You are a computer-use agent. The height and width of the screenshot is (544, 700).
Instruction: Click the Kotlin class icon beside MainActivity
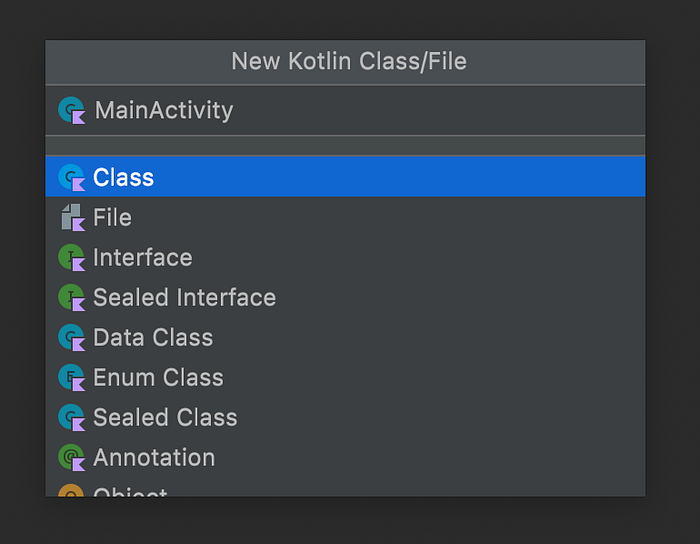71,110
